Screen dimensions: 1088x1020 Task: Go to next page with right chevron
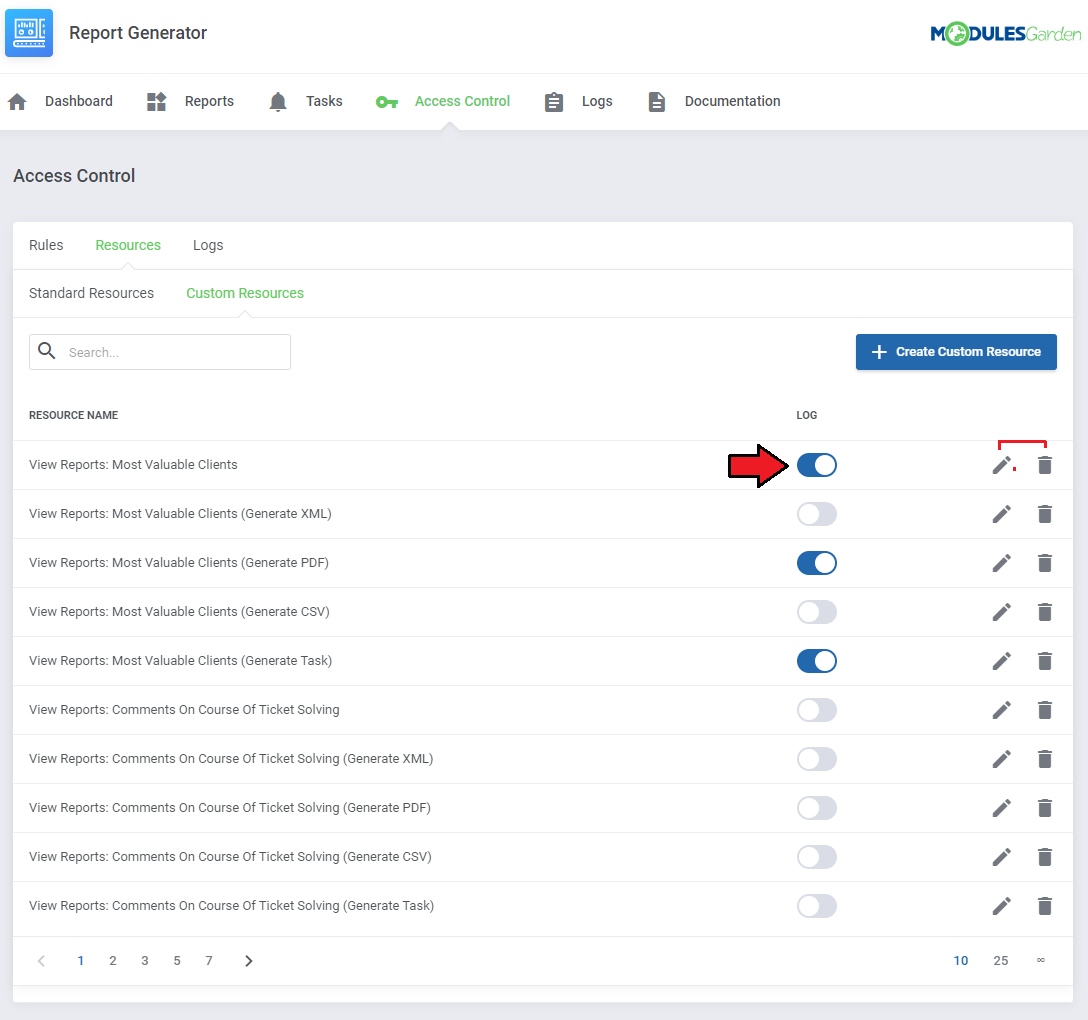coord(248,961)
